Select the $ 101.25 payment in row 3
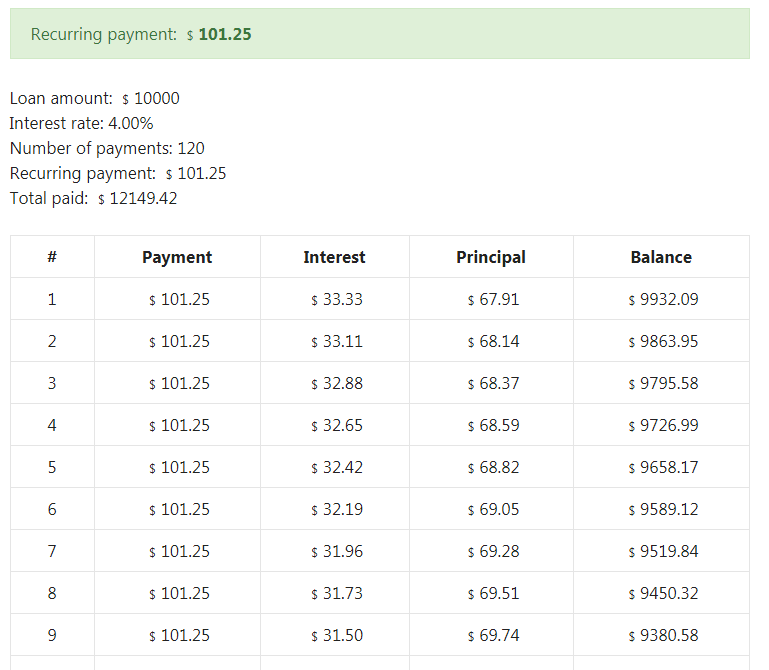Viewport: 769px width, 670px height. pos(179,384)
